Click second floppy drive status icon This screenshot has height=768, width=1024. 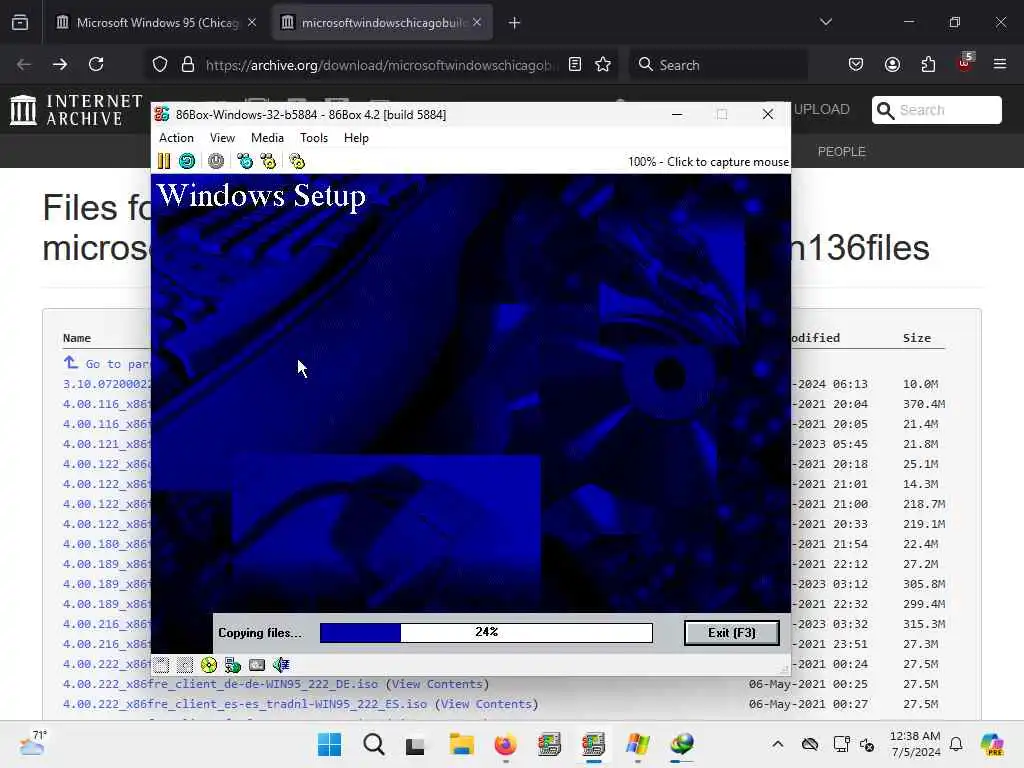[185, 665]
